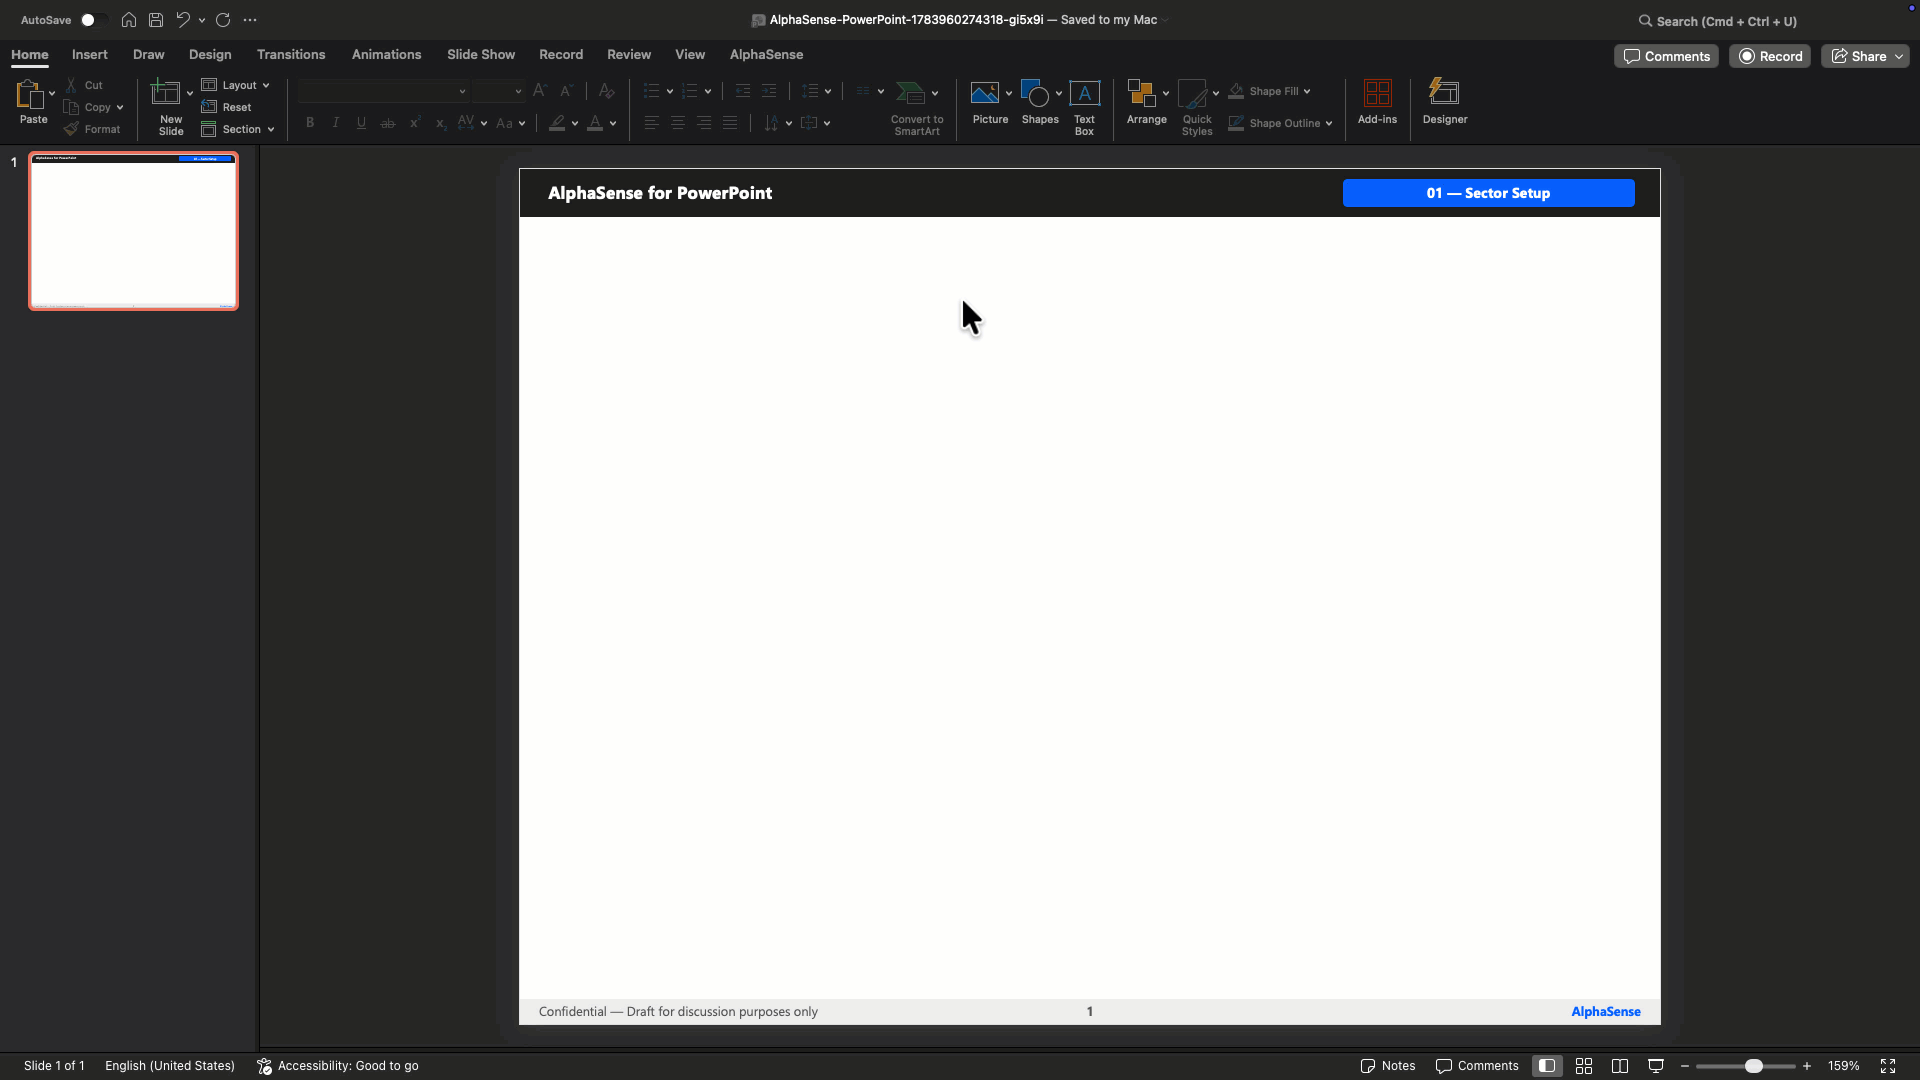Open the Shapes gallery icon
This screenshot has width=1920, height=1080.
(1035, 93)
